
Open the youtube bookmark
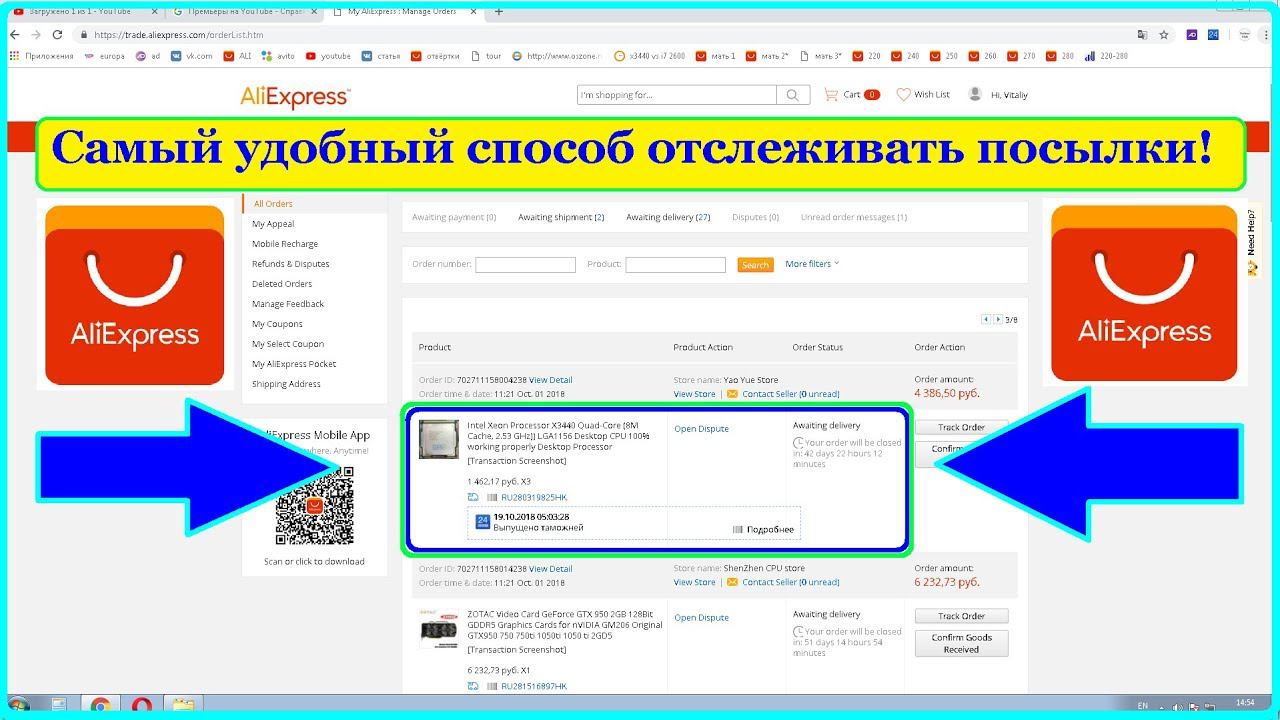pos(329,56)
